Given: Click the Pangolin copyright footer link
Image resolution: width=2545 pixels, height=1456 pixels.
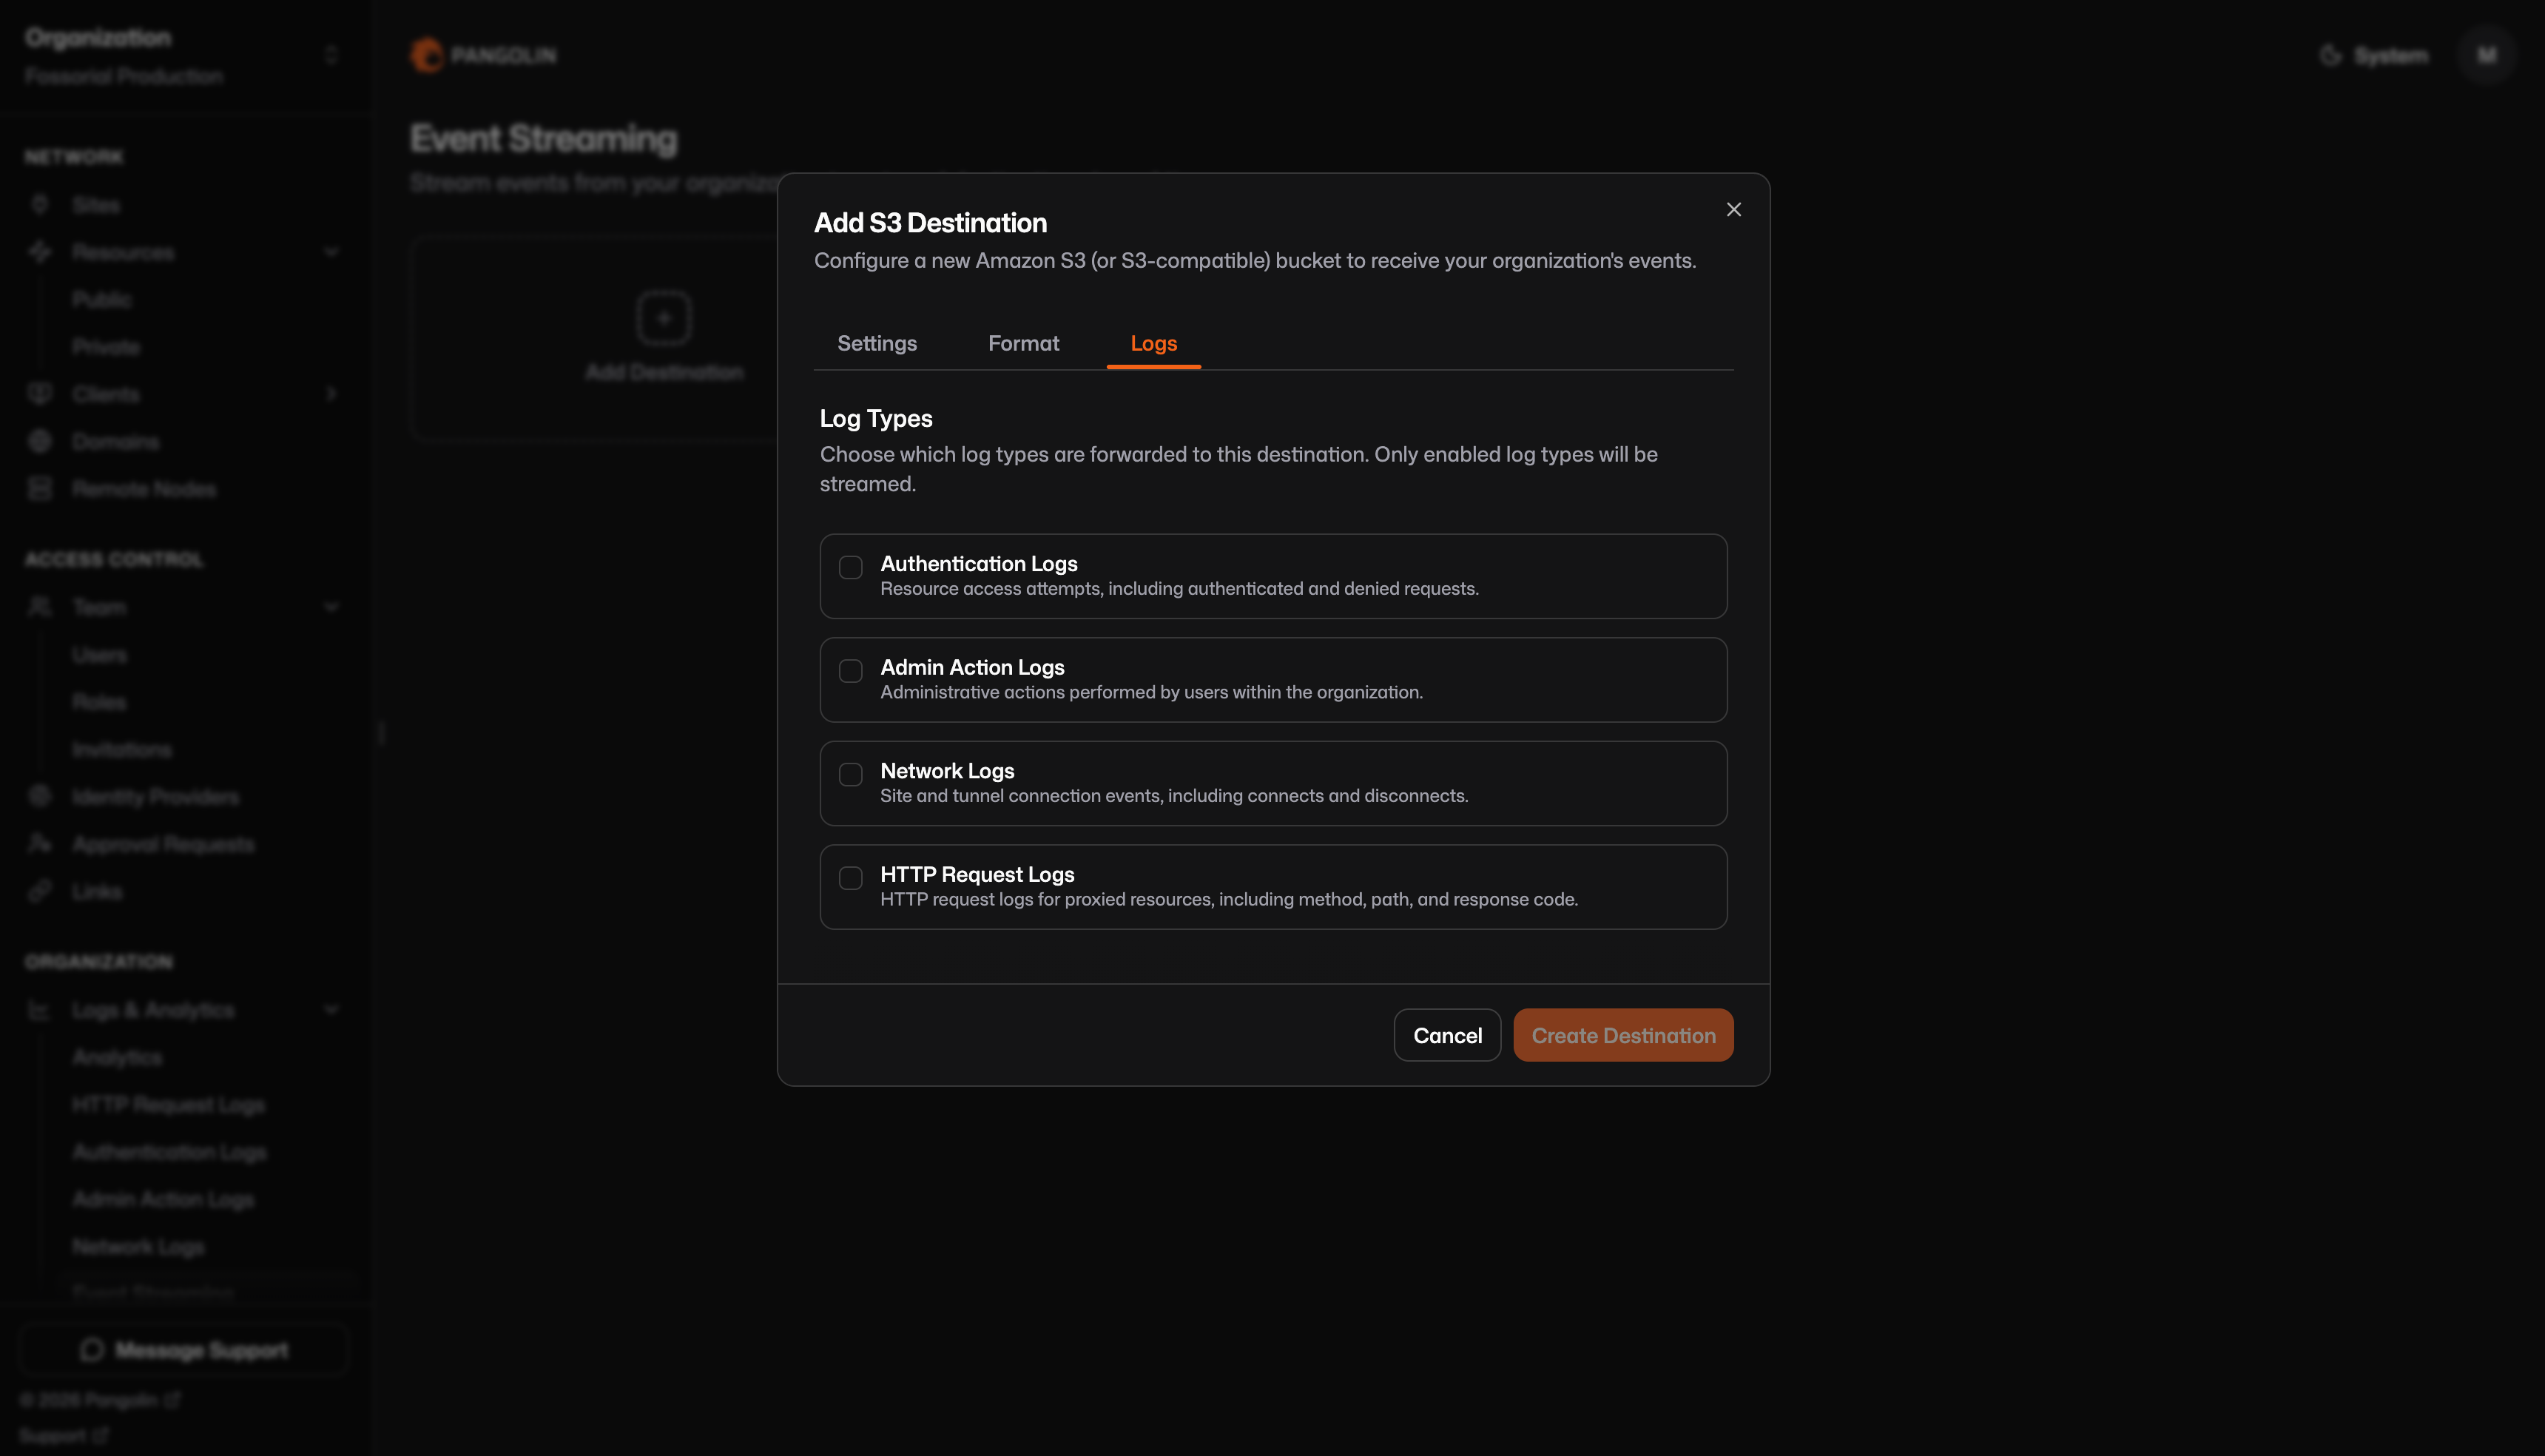Looking at the screenshot, I should click(100, 1400).
